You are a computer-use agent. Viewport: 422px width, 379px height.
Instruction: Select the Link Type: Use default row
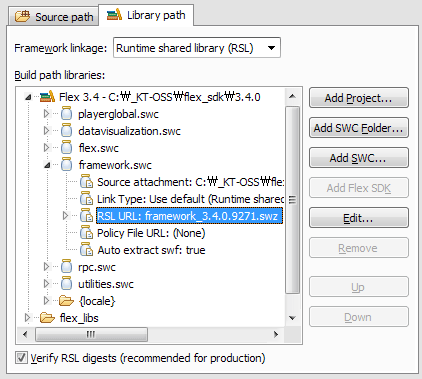(x=190, y=199)
